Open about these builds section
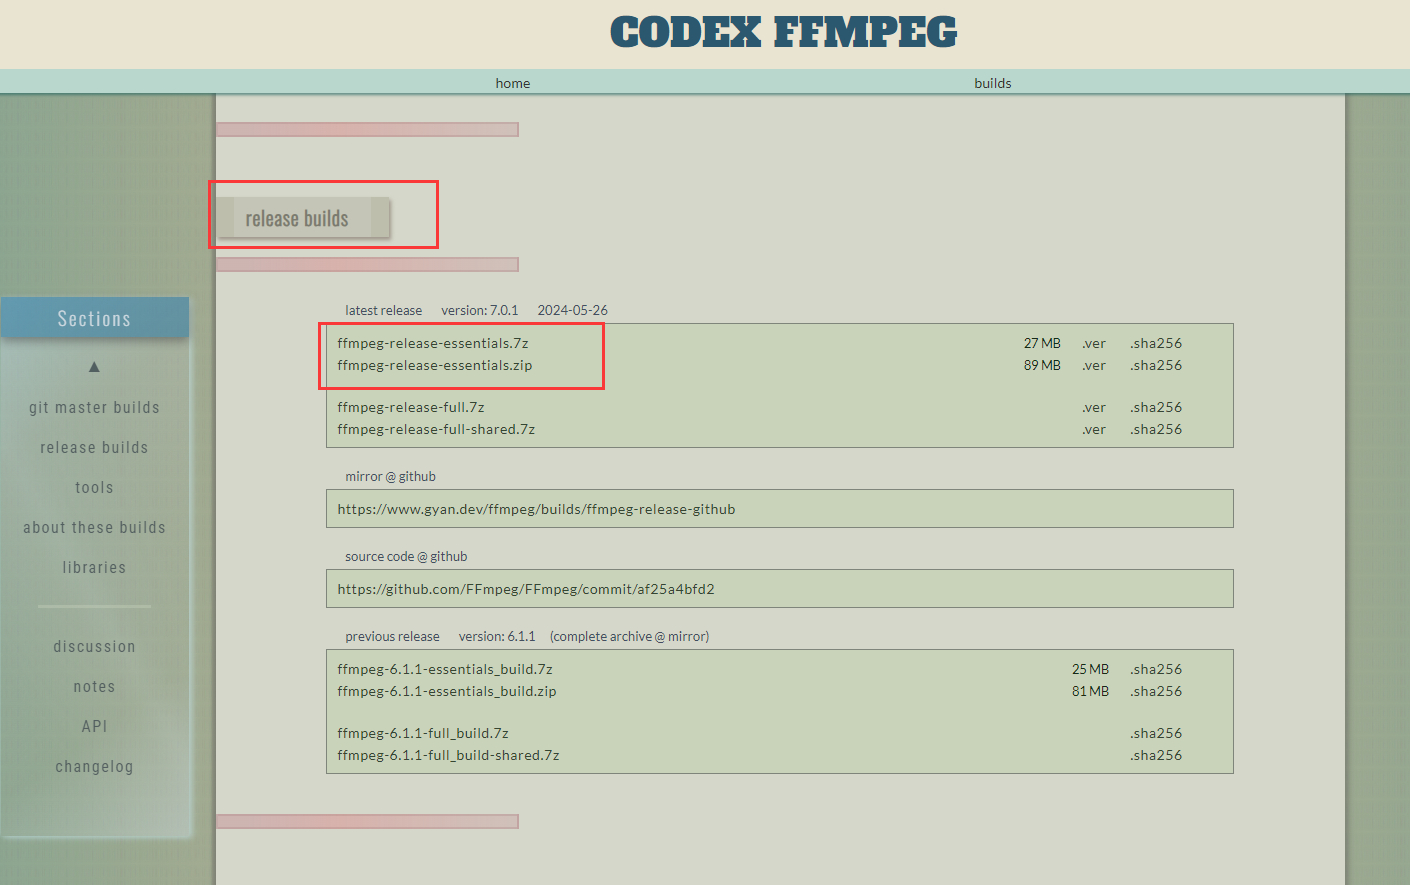The image size is (1410, 885). 94,527
